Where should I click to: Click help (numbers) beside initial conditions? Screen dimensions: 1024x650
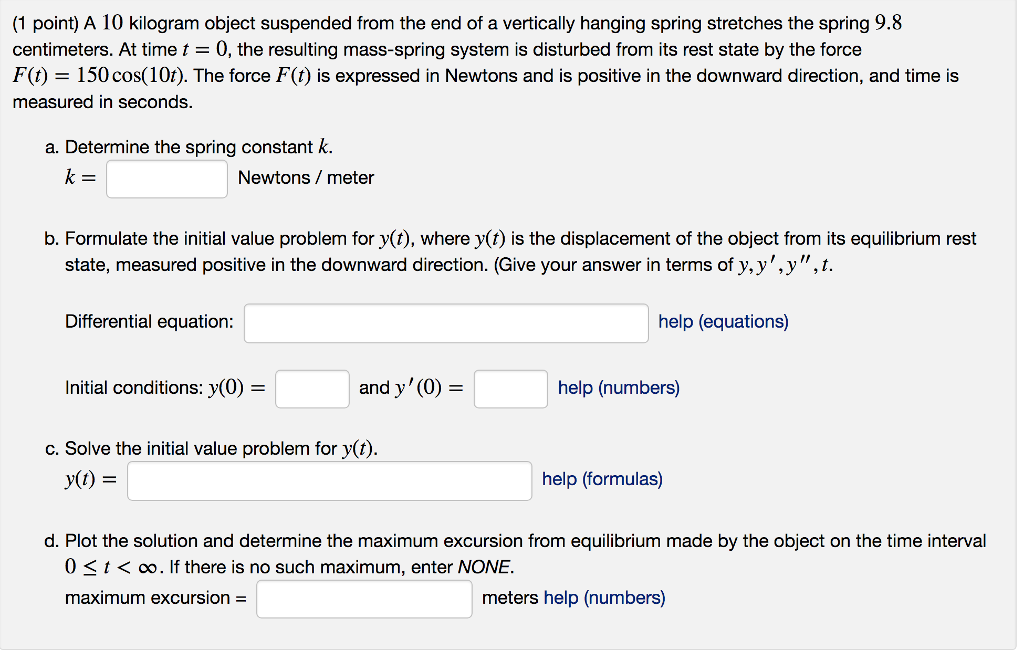617,388
